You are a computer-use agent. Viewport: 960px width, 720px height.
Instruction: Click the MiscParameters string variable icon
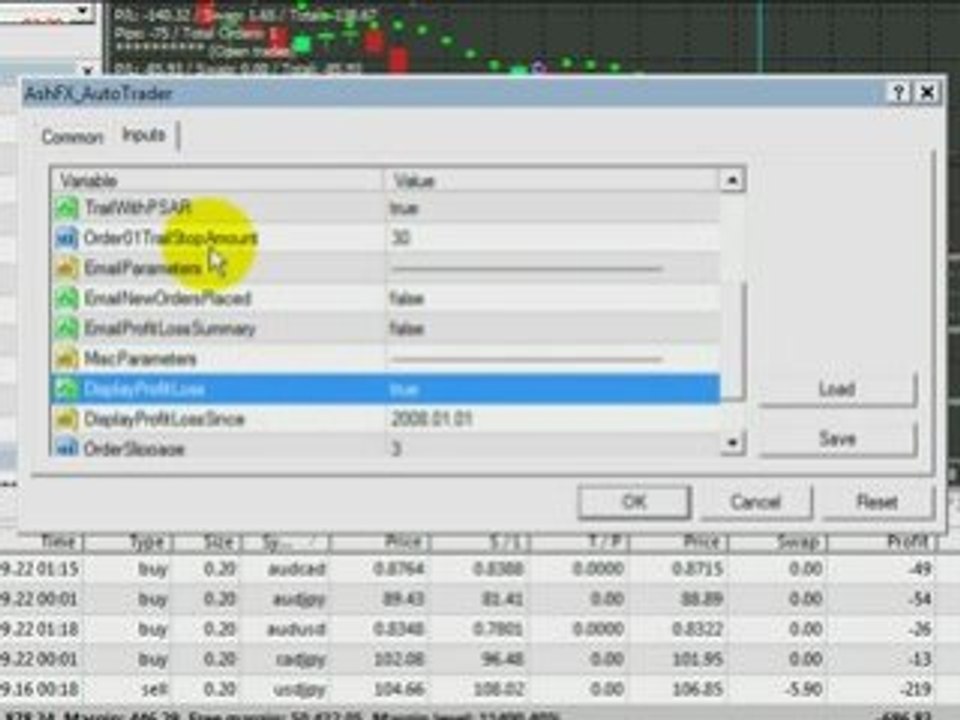[67, 358]
